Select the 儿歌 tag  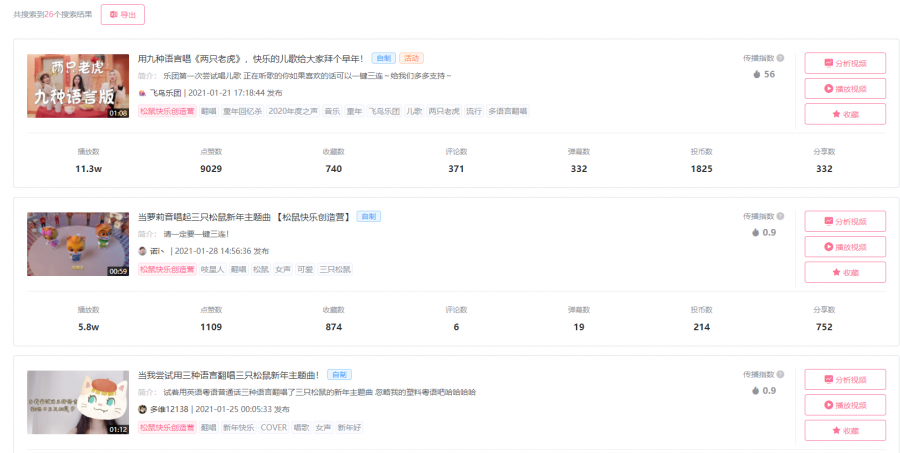click(414, 111)
